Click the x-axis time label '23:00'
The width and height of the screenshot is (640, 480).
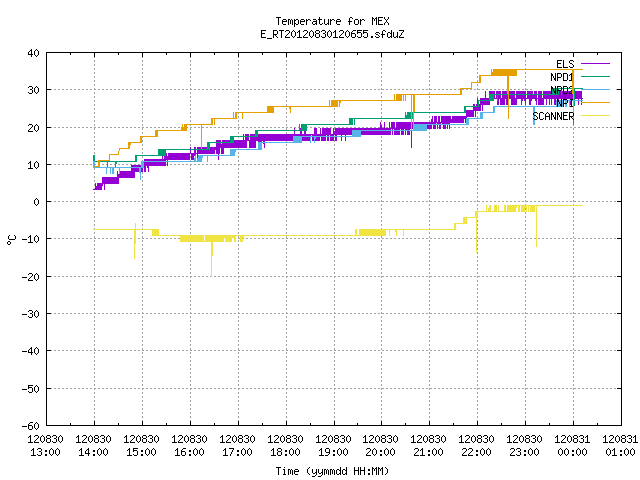(524, 452)
